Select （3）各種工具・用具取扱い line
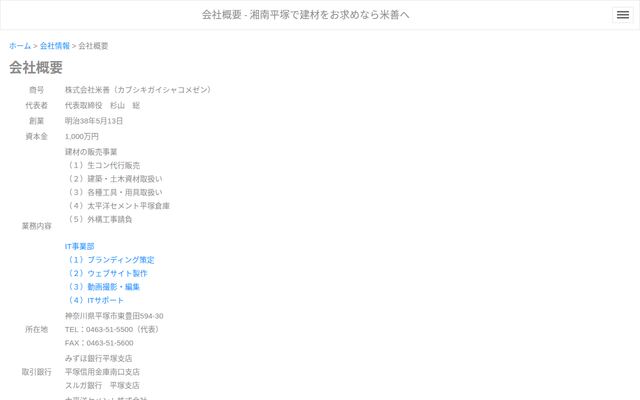The height and width of the screenshot is (400, 640). pyautogui.click(x=114, y=192)
